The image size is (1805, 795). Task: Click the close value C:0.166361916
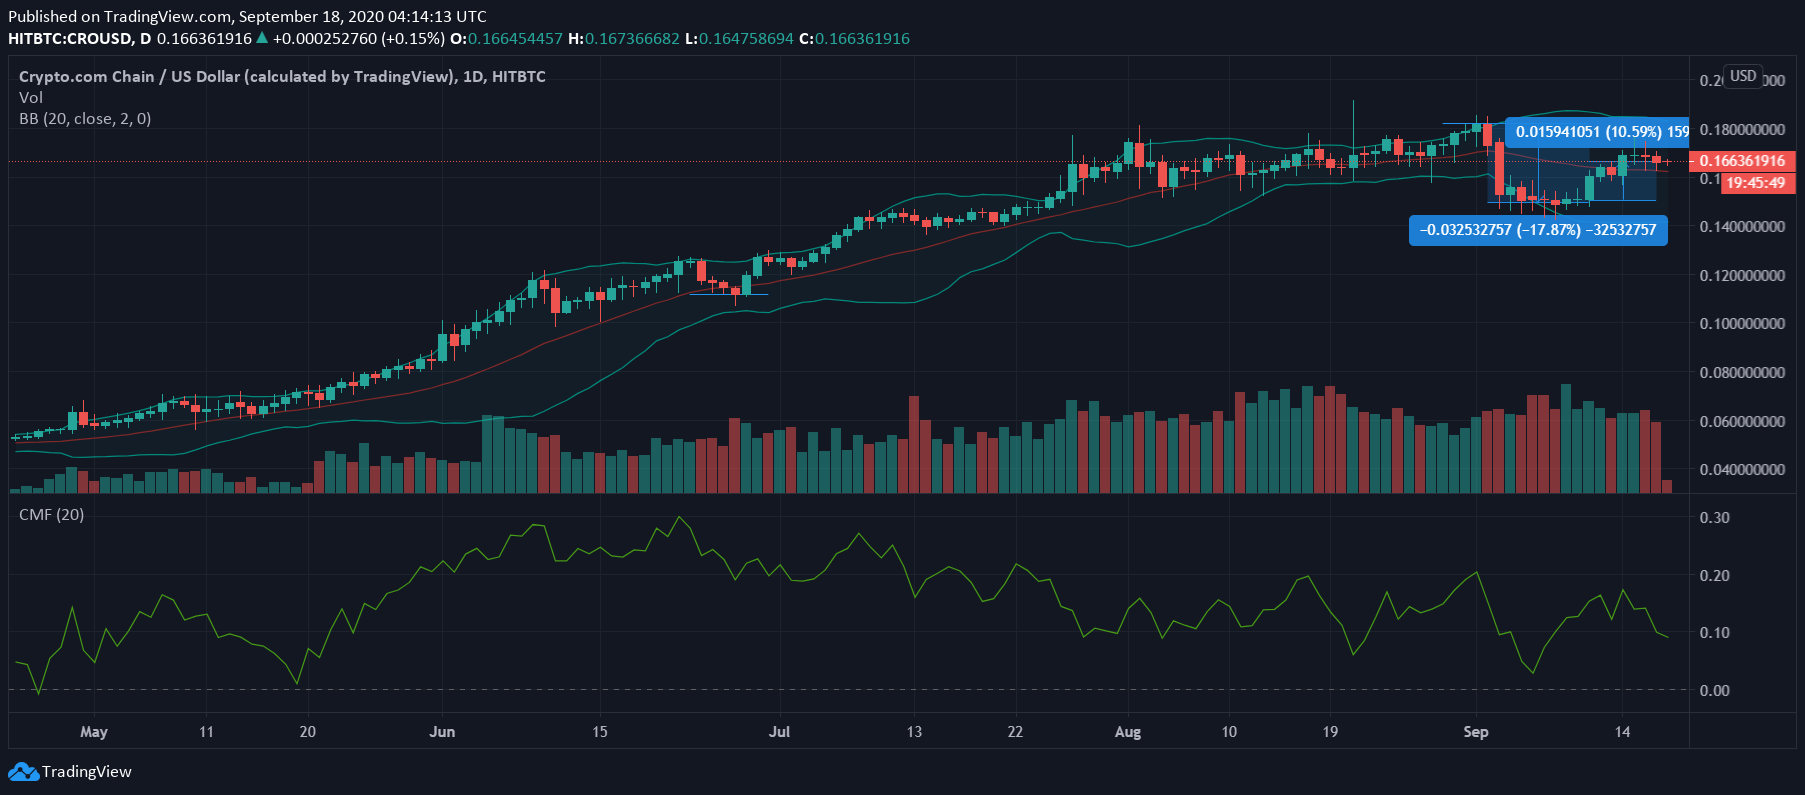(x=855, y=38)
